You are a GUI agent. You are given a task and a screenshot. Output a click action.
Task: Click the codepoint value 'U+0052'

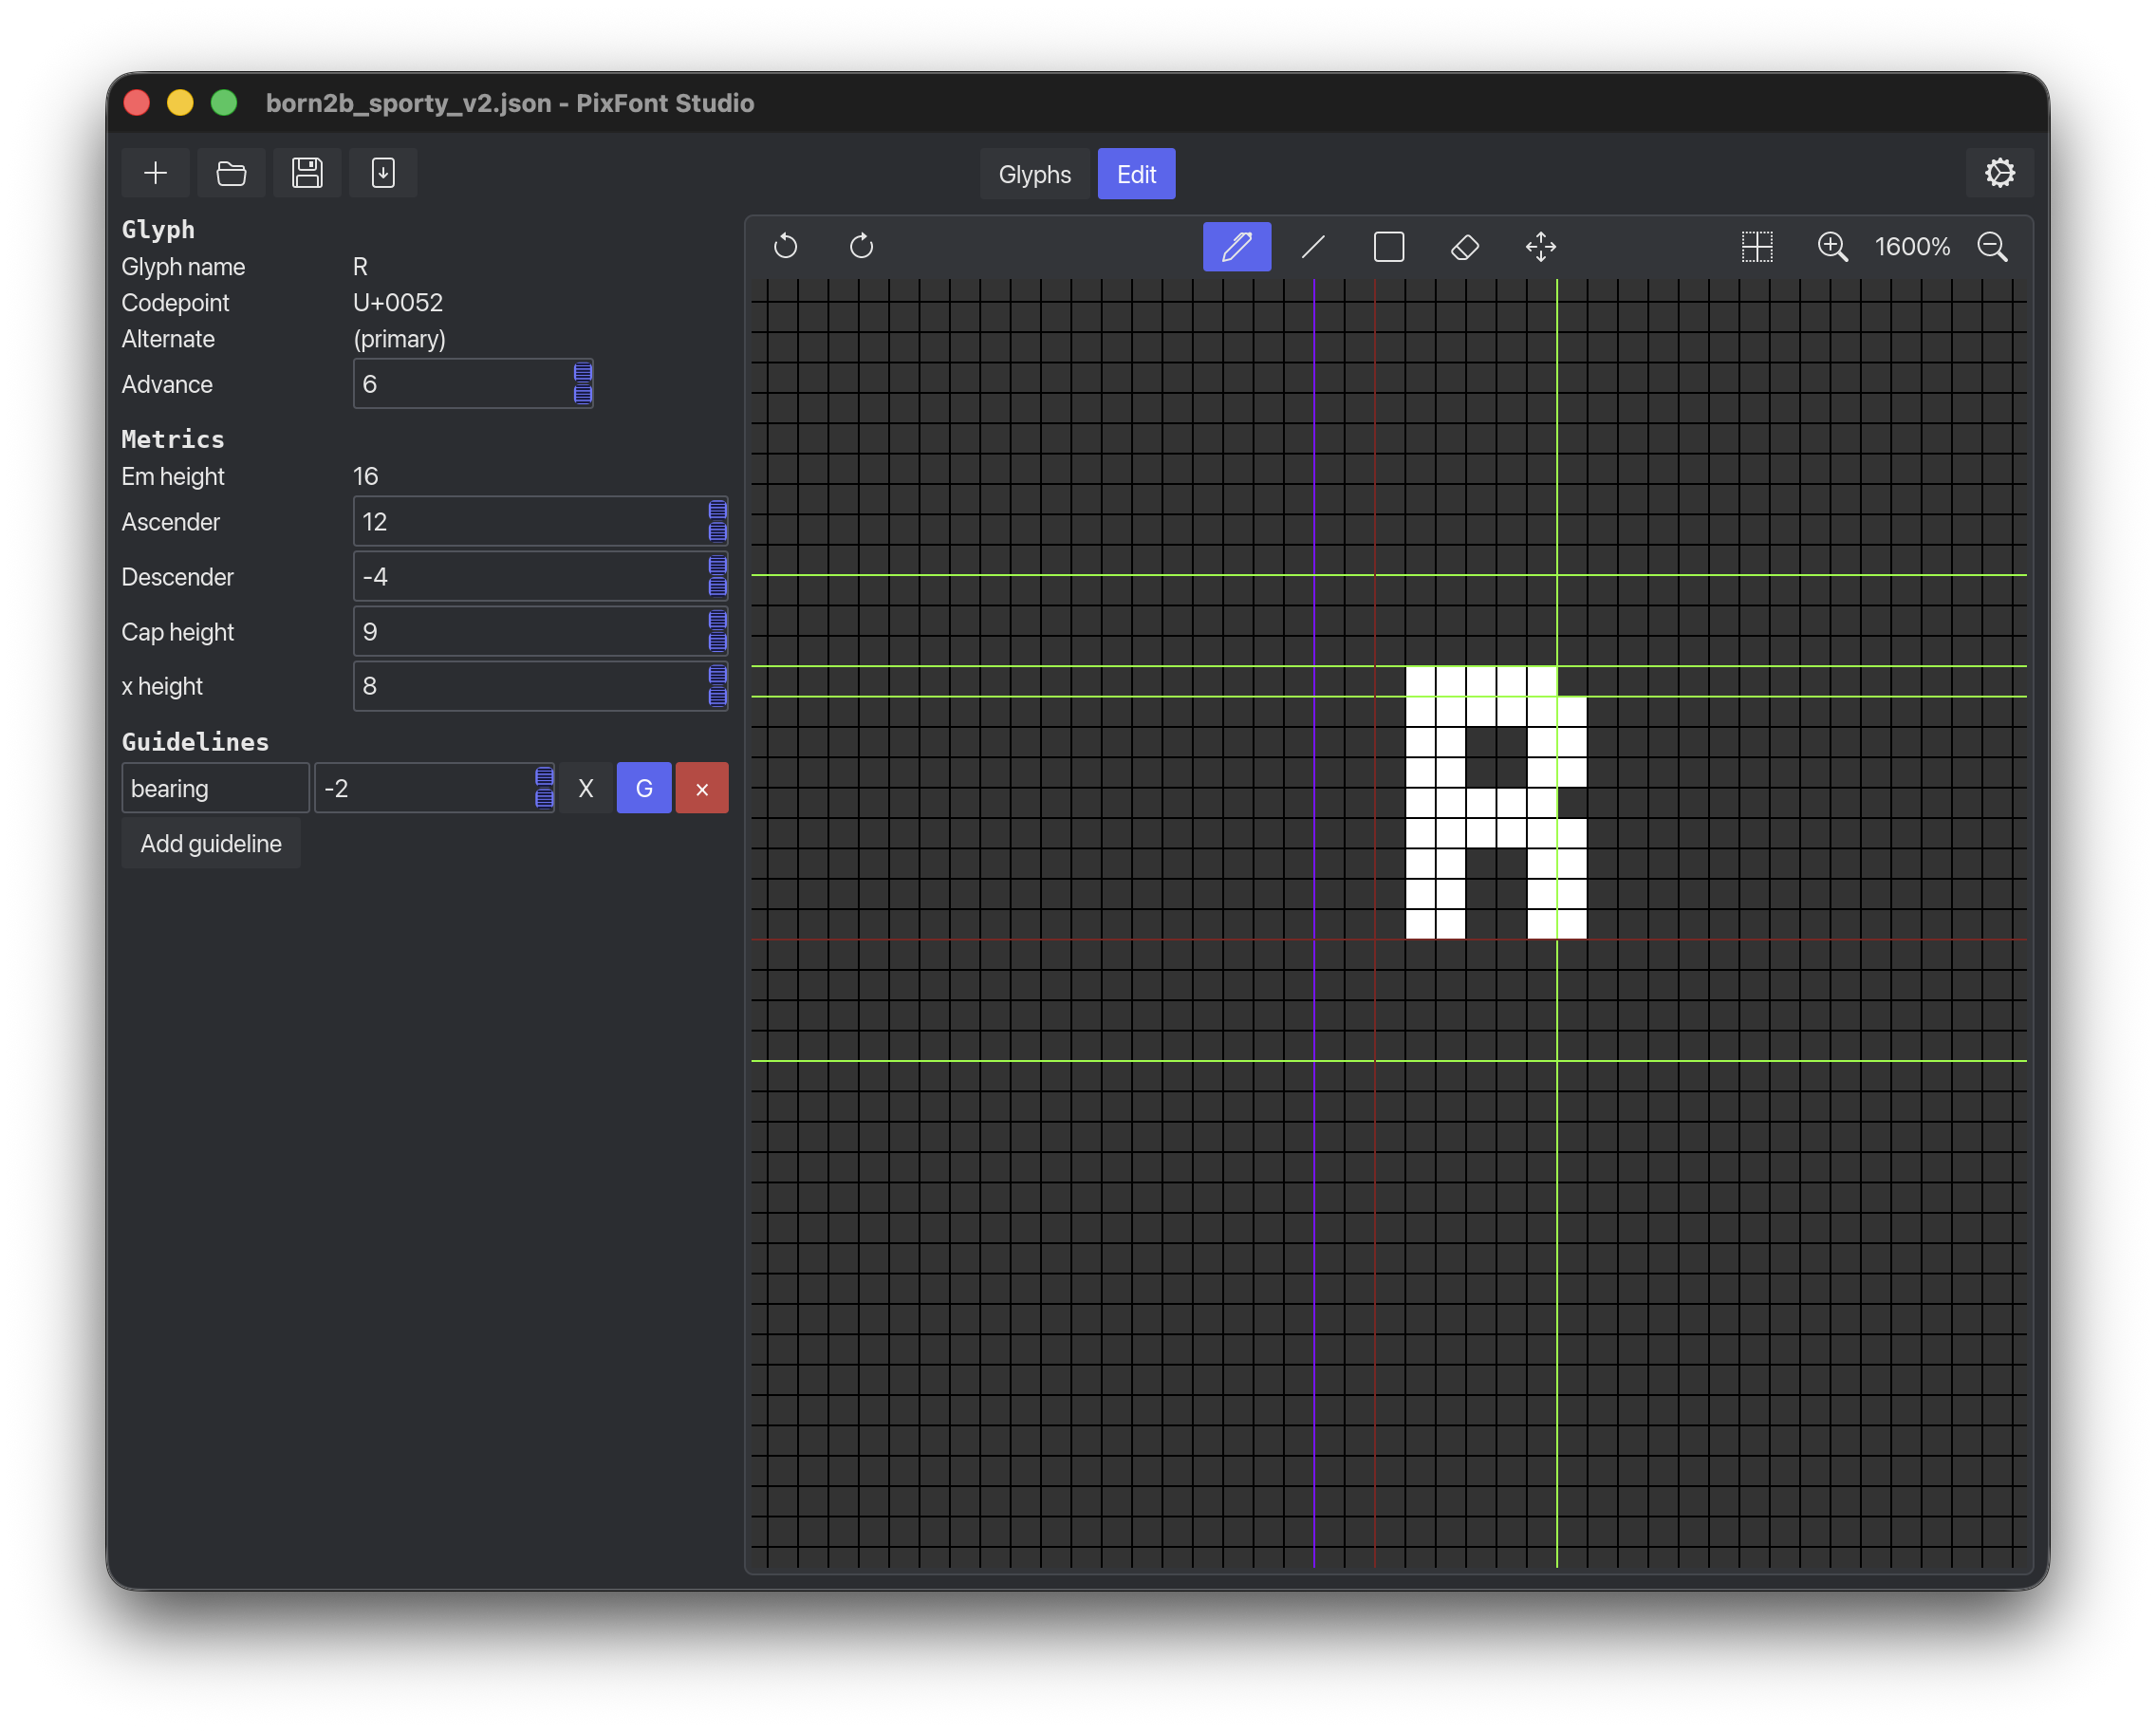398,303
